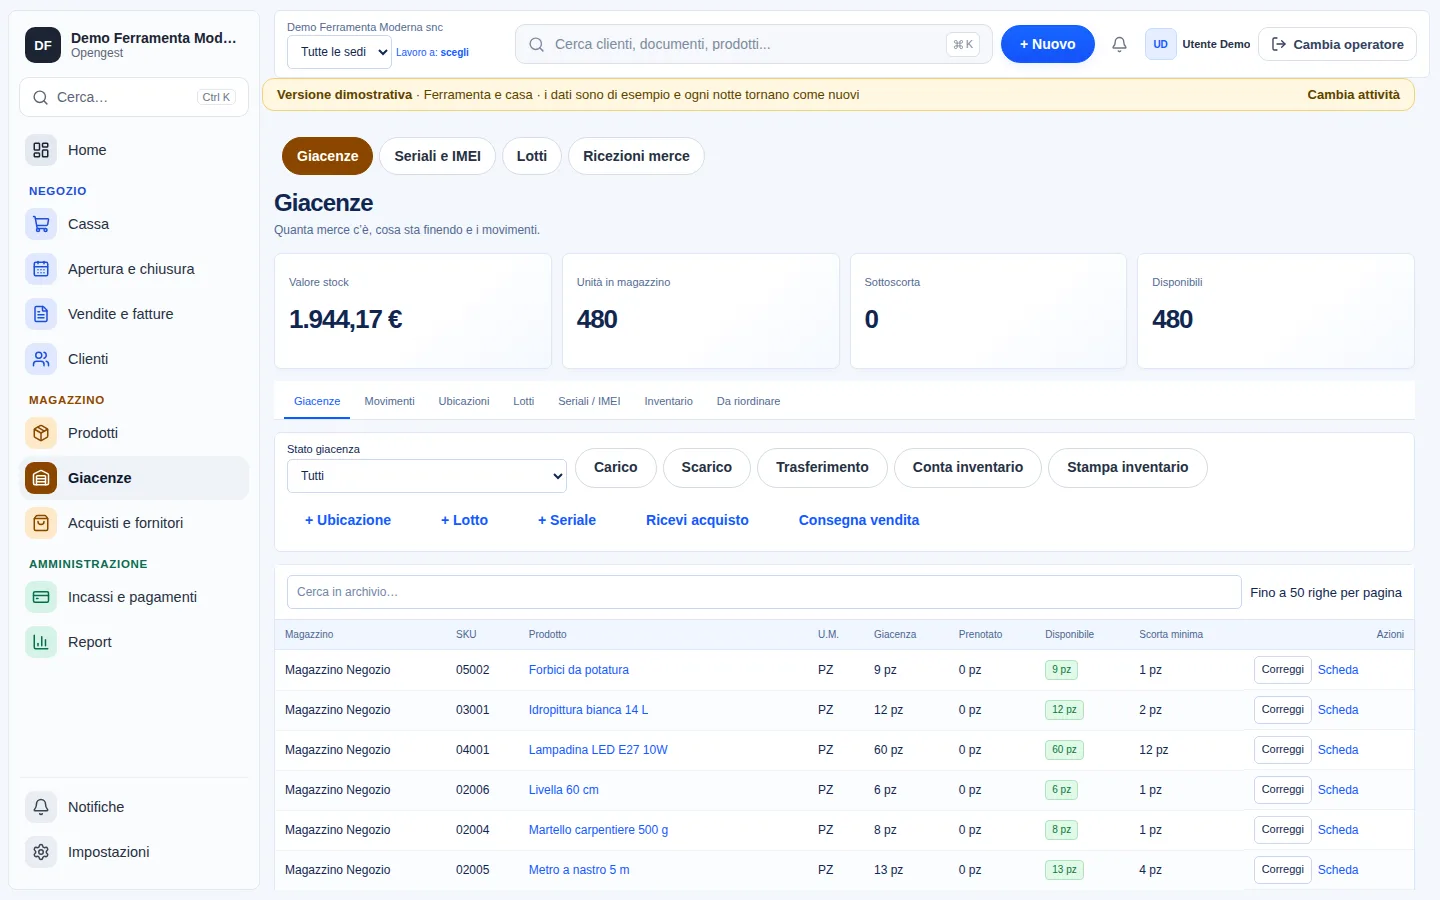Select the Ubicazioni sub-tab
Viewport: 1440px width, 900px height.
(x=464, y=401)
